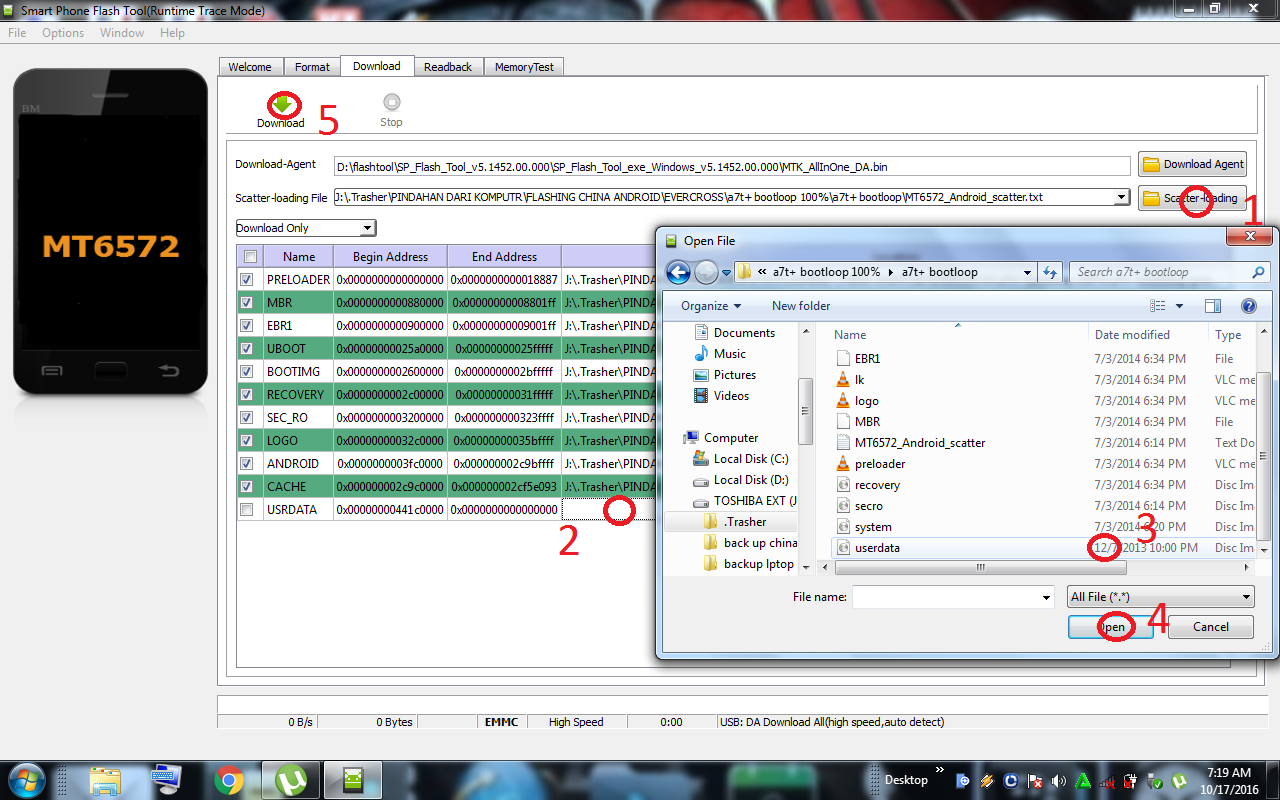Screen dimensions: 1280x800
Task: Open the change view options dropdown
Action: pyautogui.click(x=1180, y=306)
